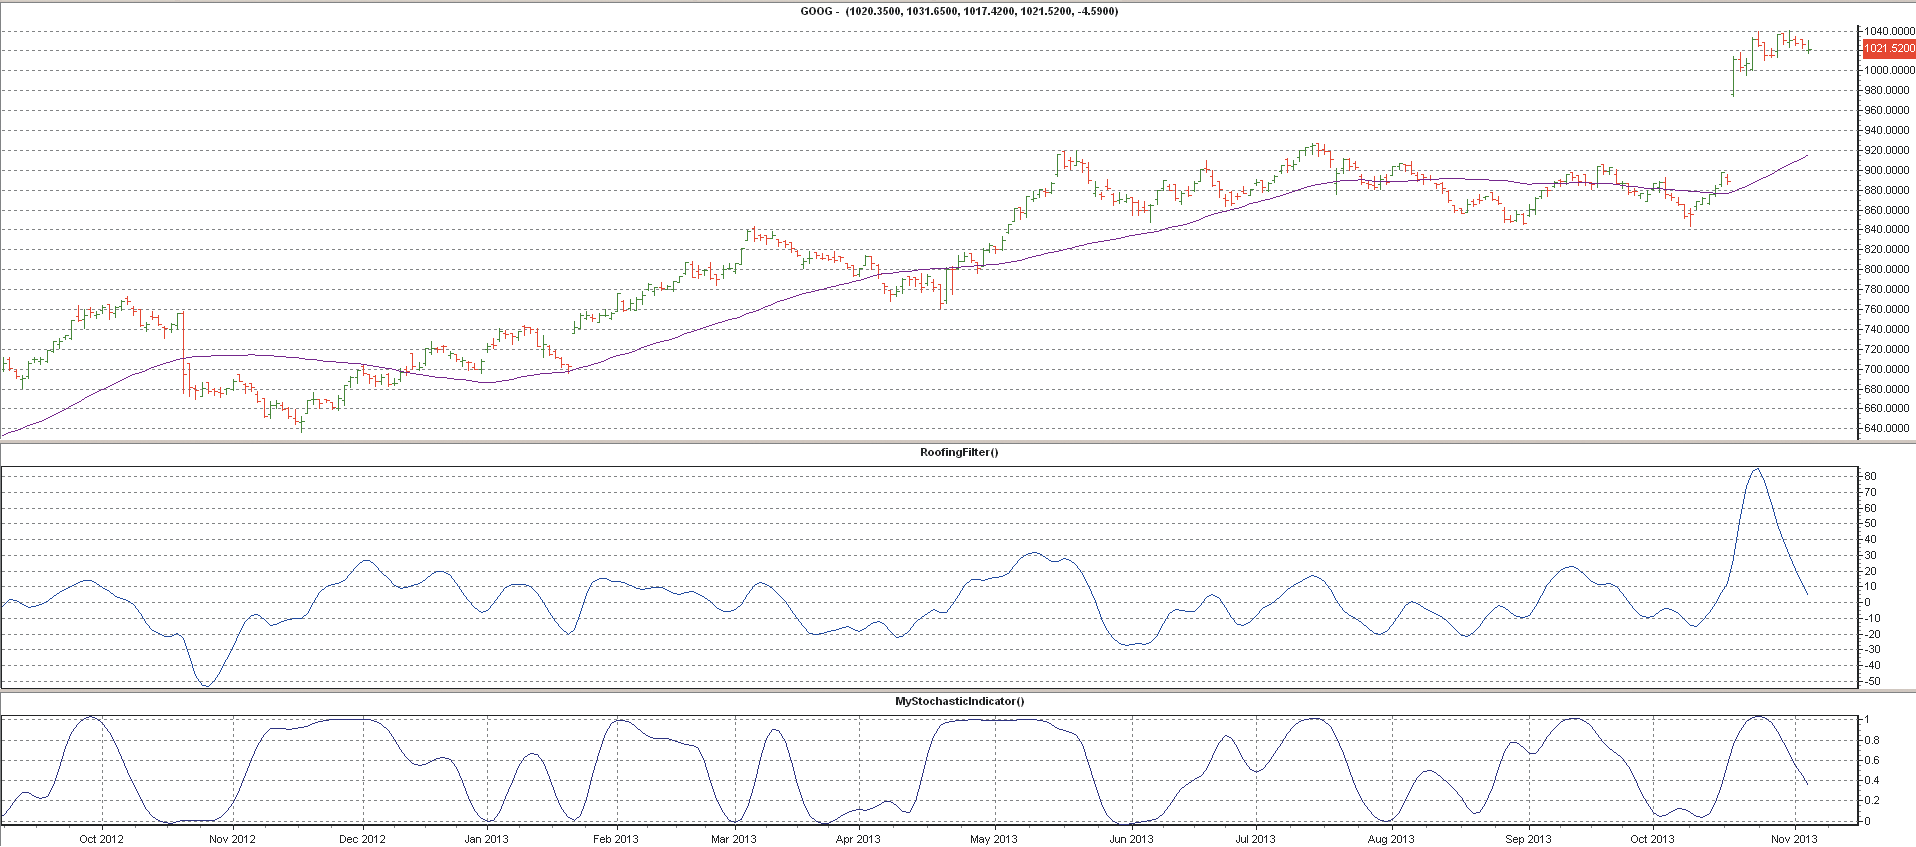Screen dimensions: 1916x847
Task: Click the 1 label on stochastic axis
Action: [1867, 720]
